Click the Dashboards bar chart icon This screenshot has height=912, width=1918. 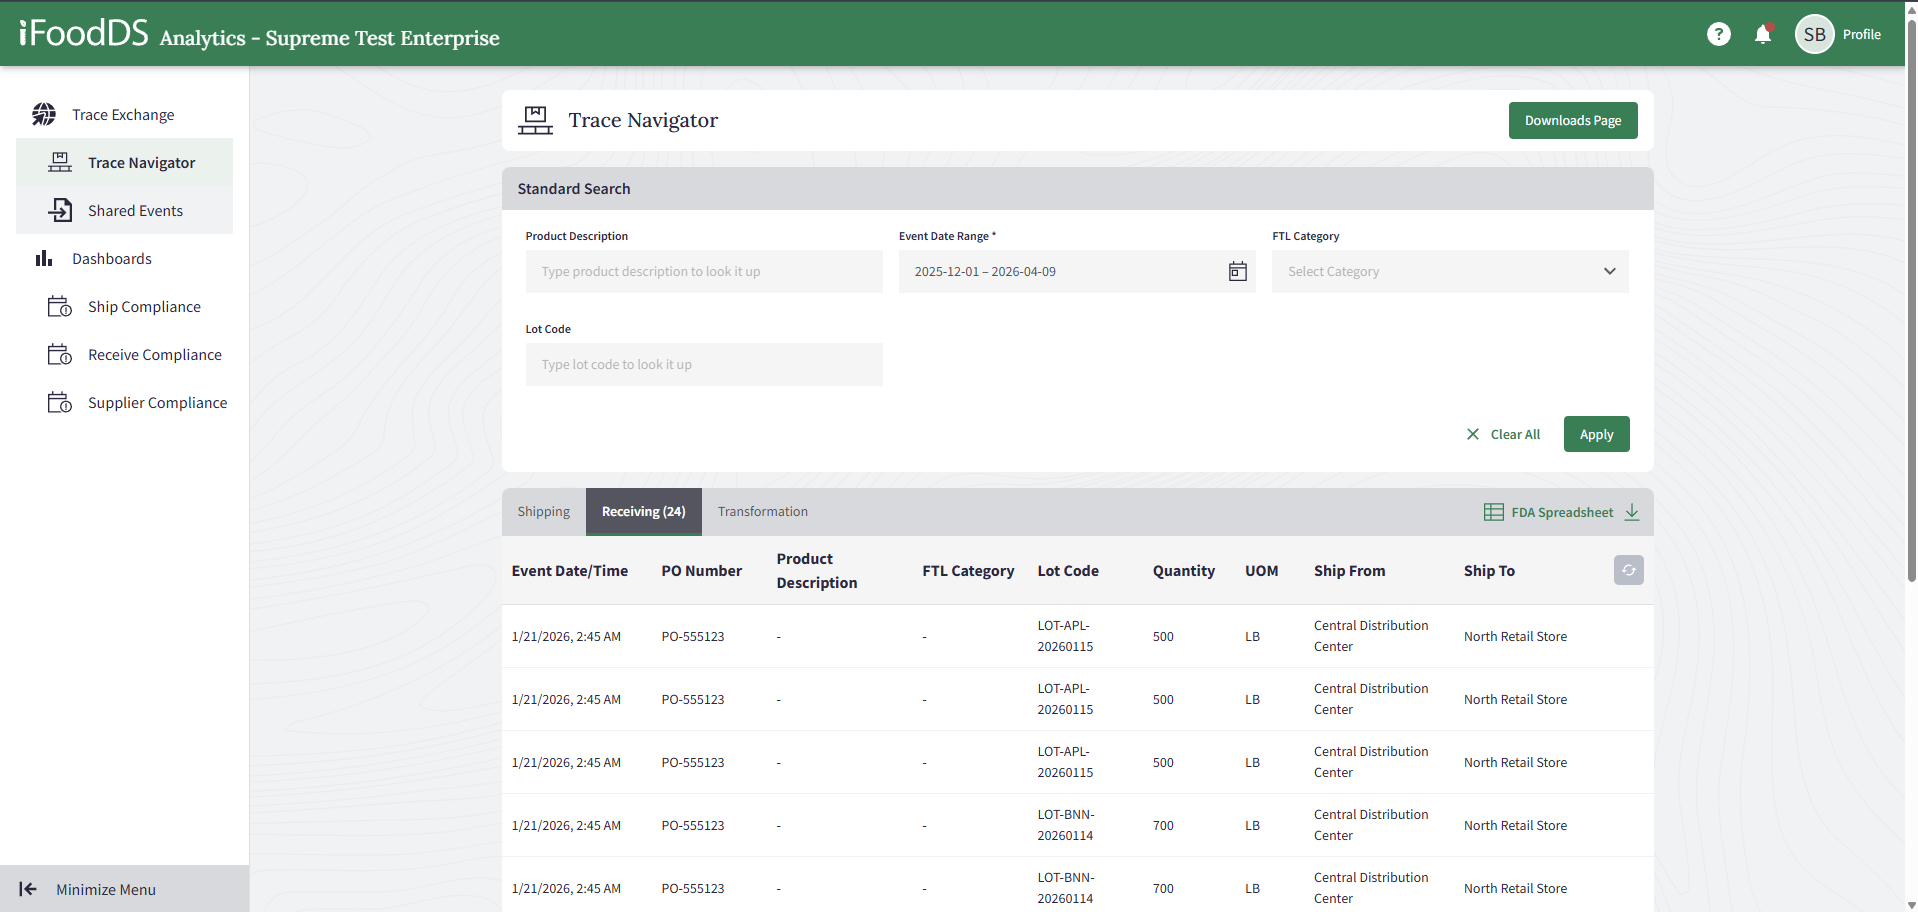[44, 259]
